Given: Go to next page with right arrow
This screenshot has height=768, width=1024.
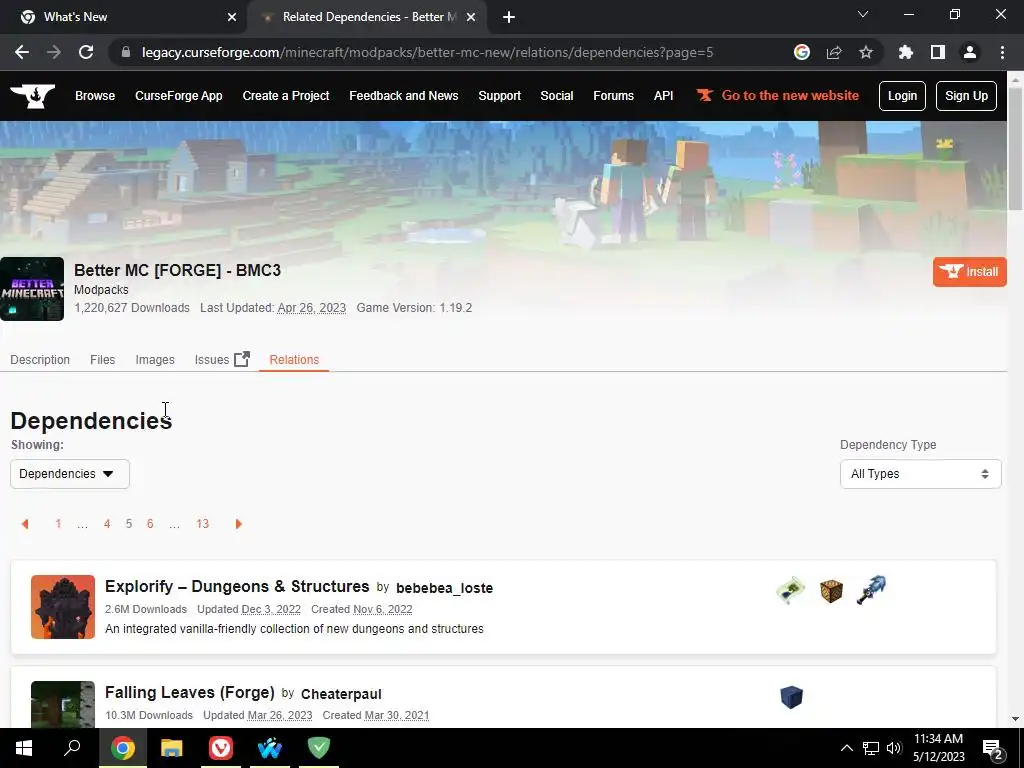Looking at the screenshot, I should point(238,524).
